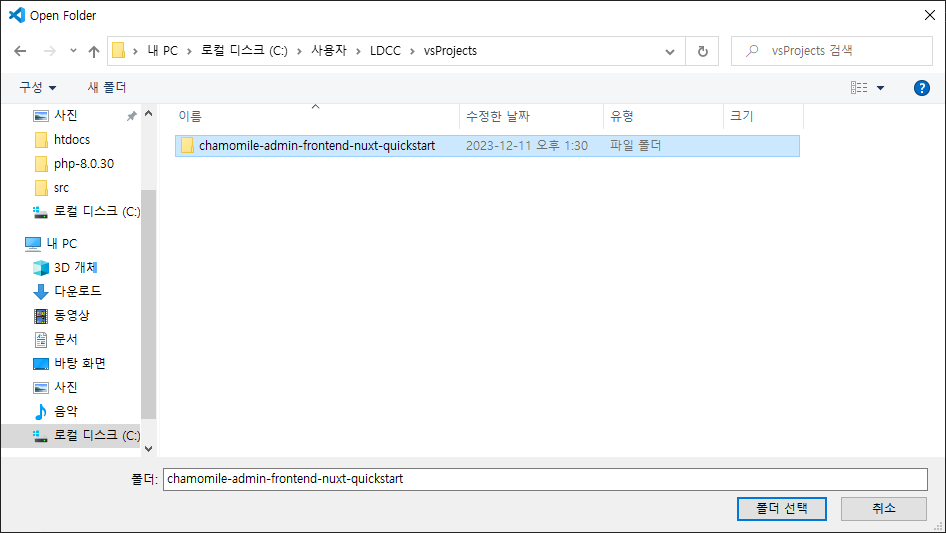
Task: Select LDCC in the address breadcrumb
Action: (x=385, y=51)
